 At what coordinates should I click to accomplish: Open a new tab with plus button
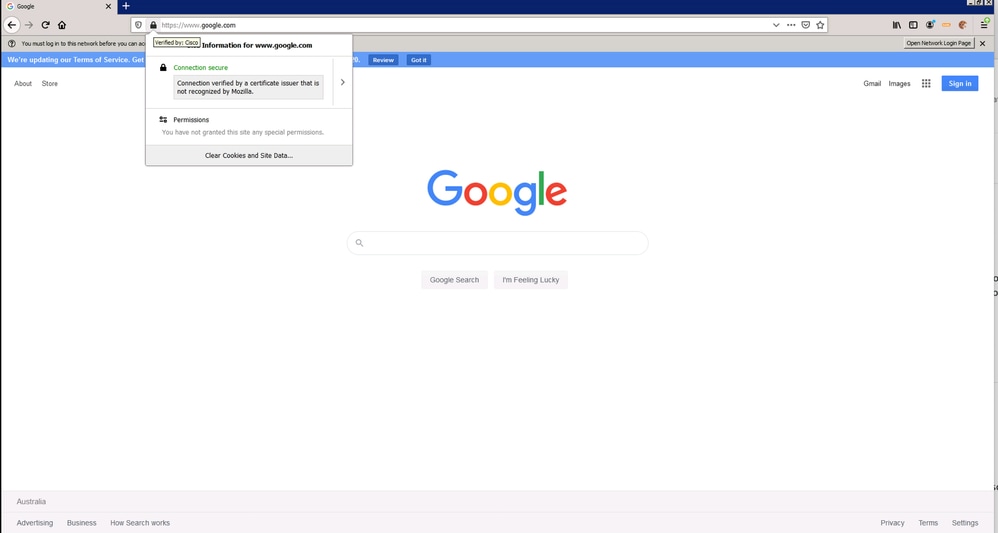pos(125,6)
